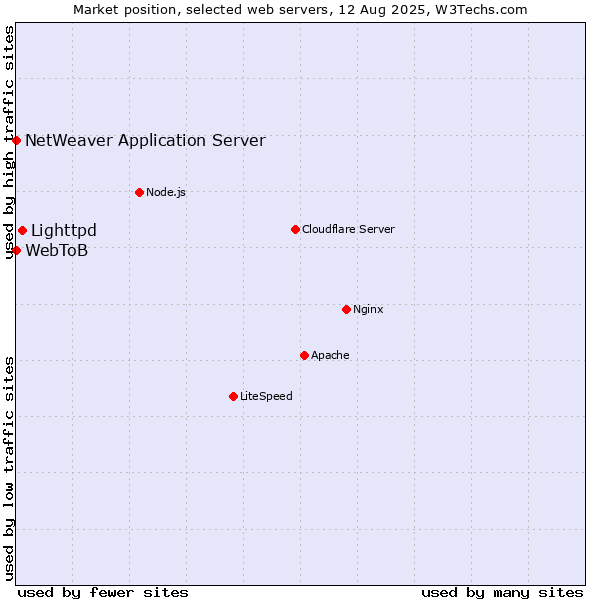Click the red LiteSpeed data point
The image size is (600, 600).
(233, 396)
